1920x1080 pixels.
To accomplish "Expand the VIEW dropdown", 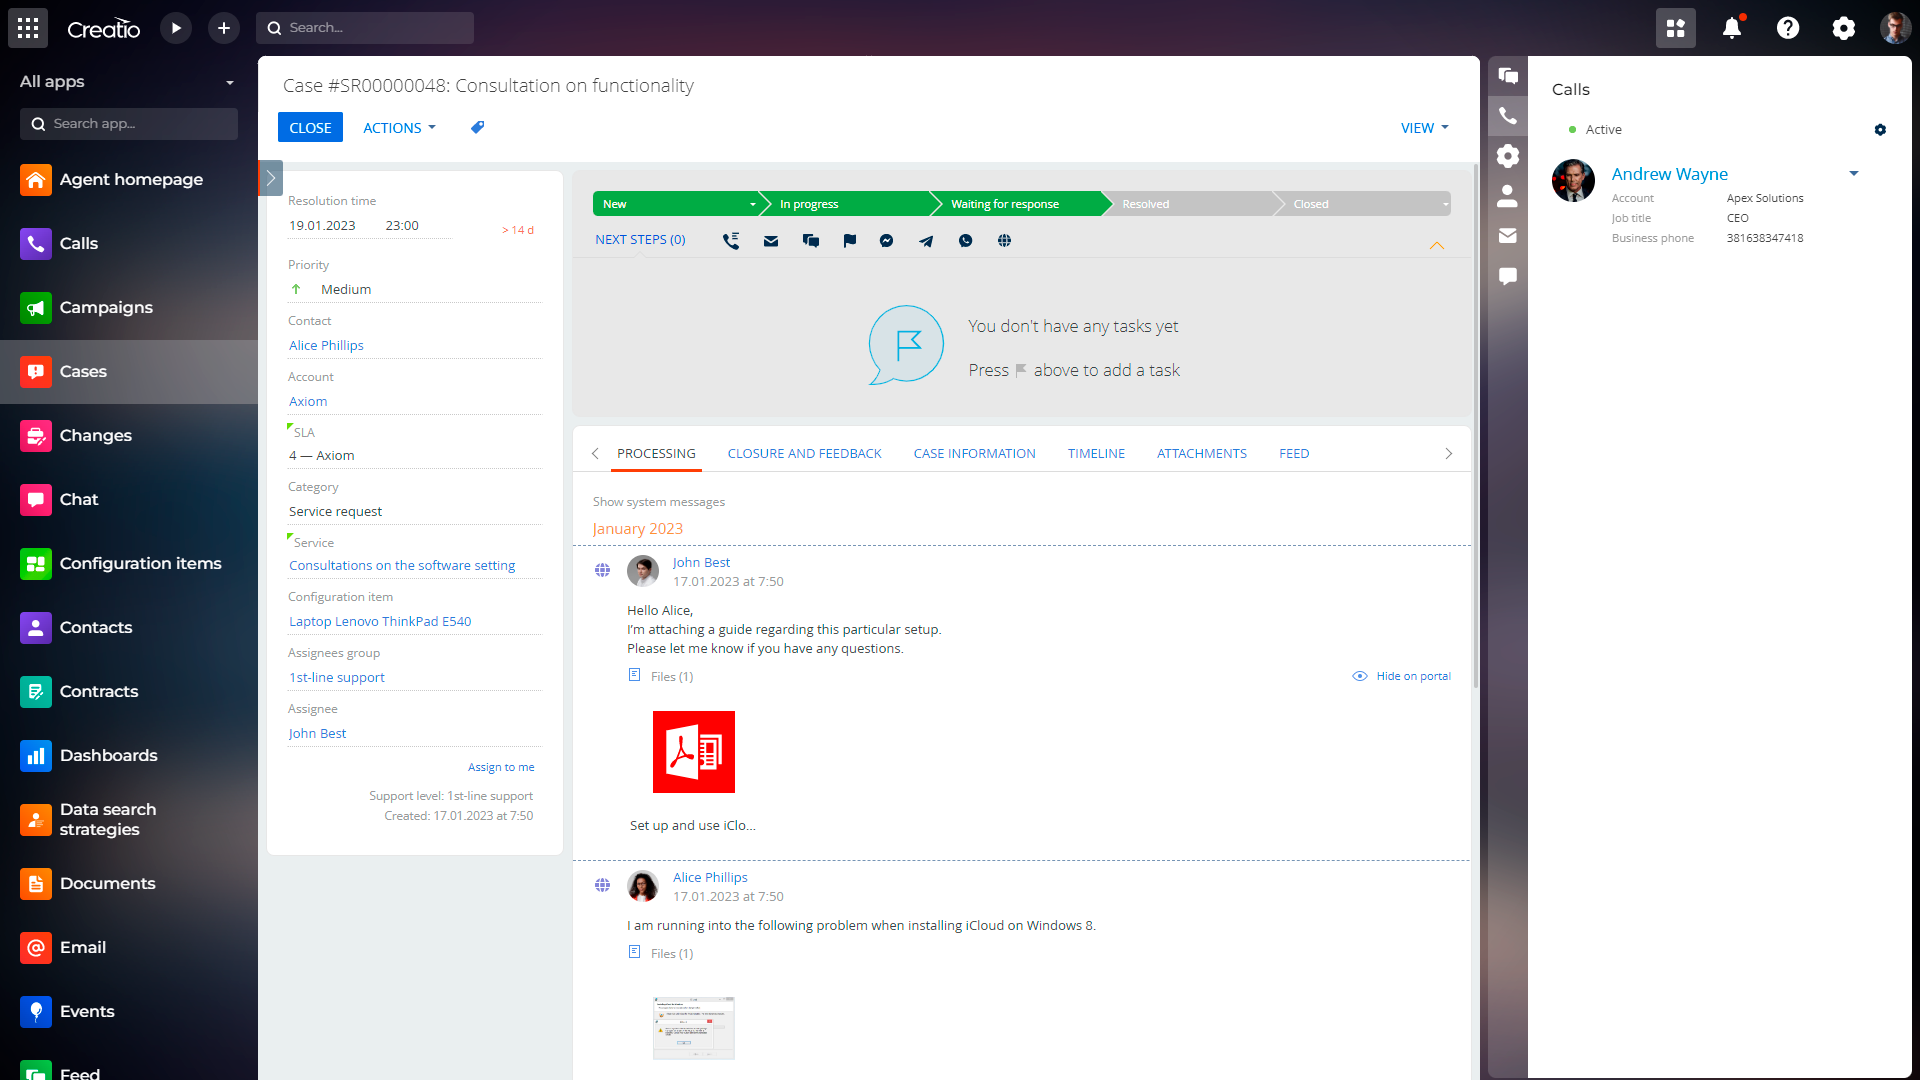I will (1424, 128).
